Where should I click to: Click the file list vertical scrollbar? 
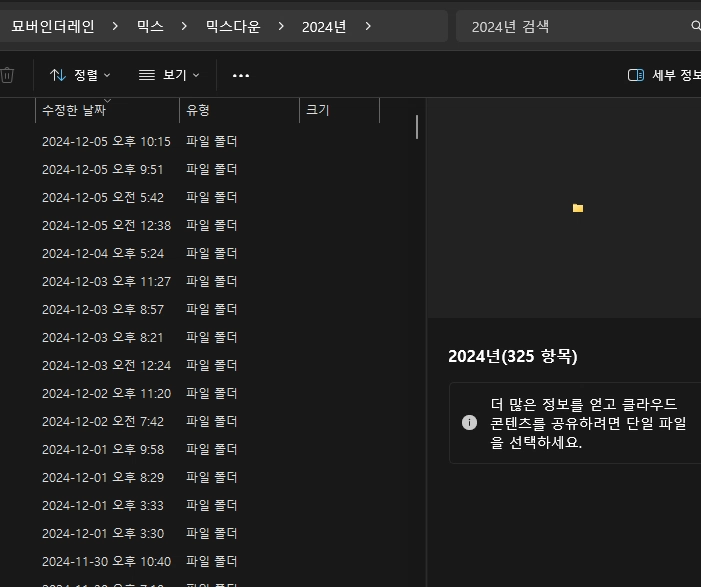coord(417,127)
